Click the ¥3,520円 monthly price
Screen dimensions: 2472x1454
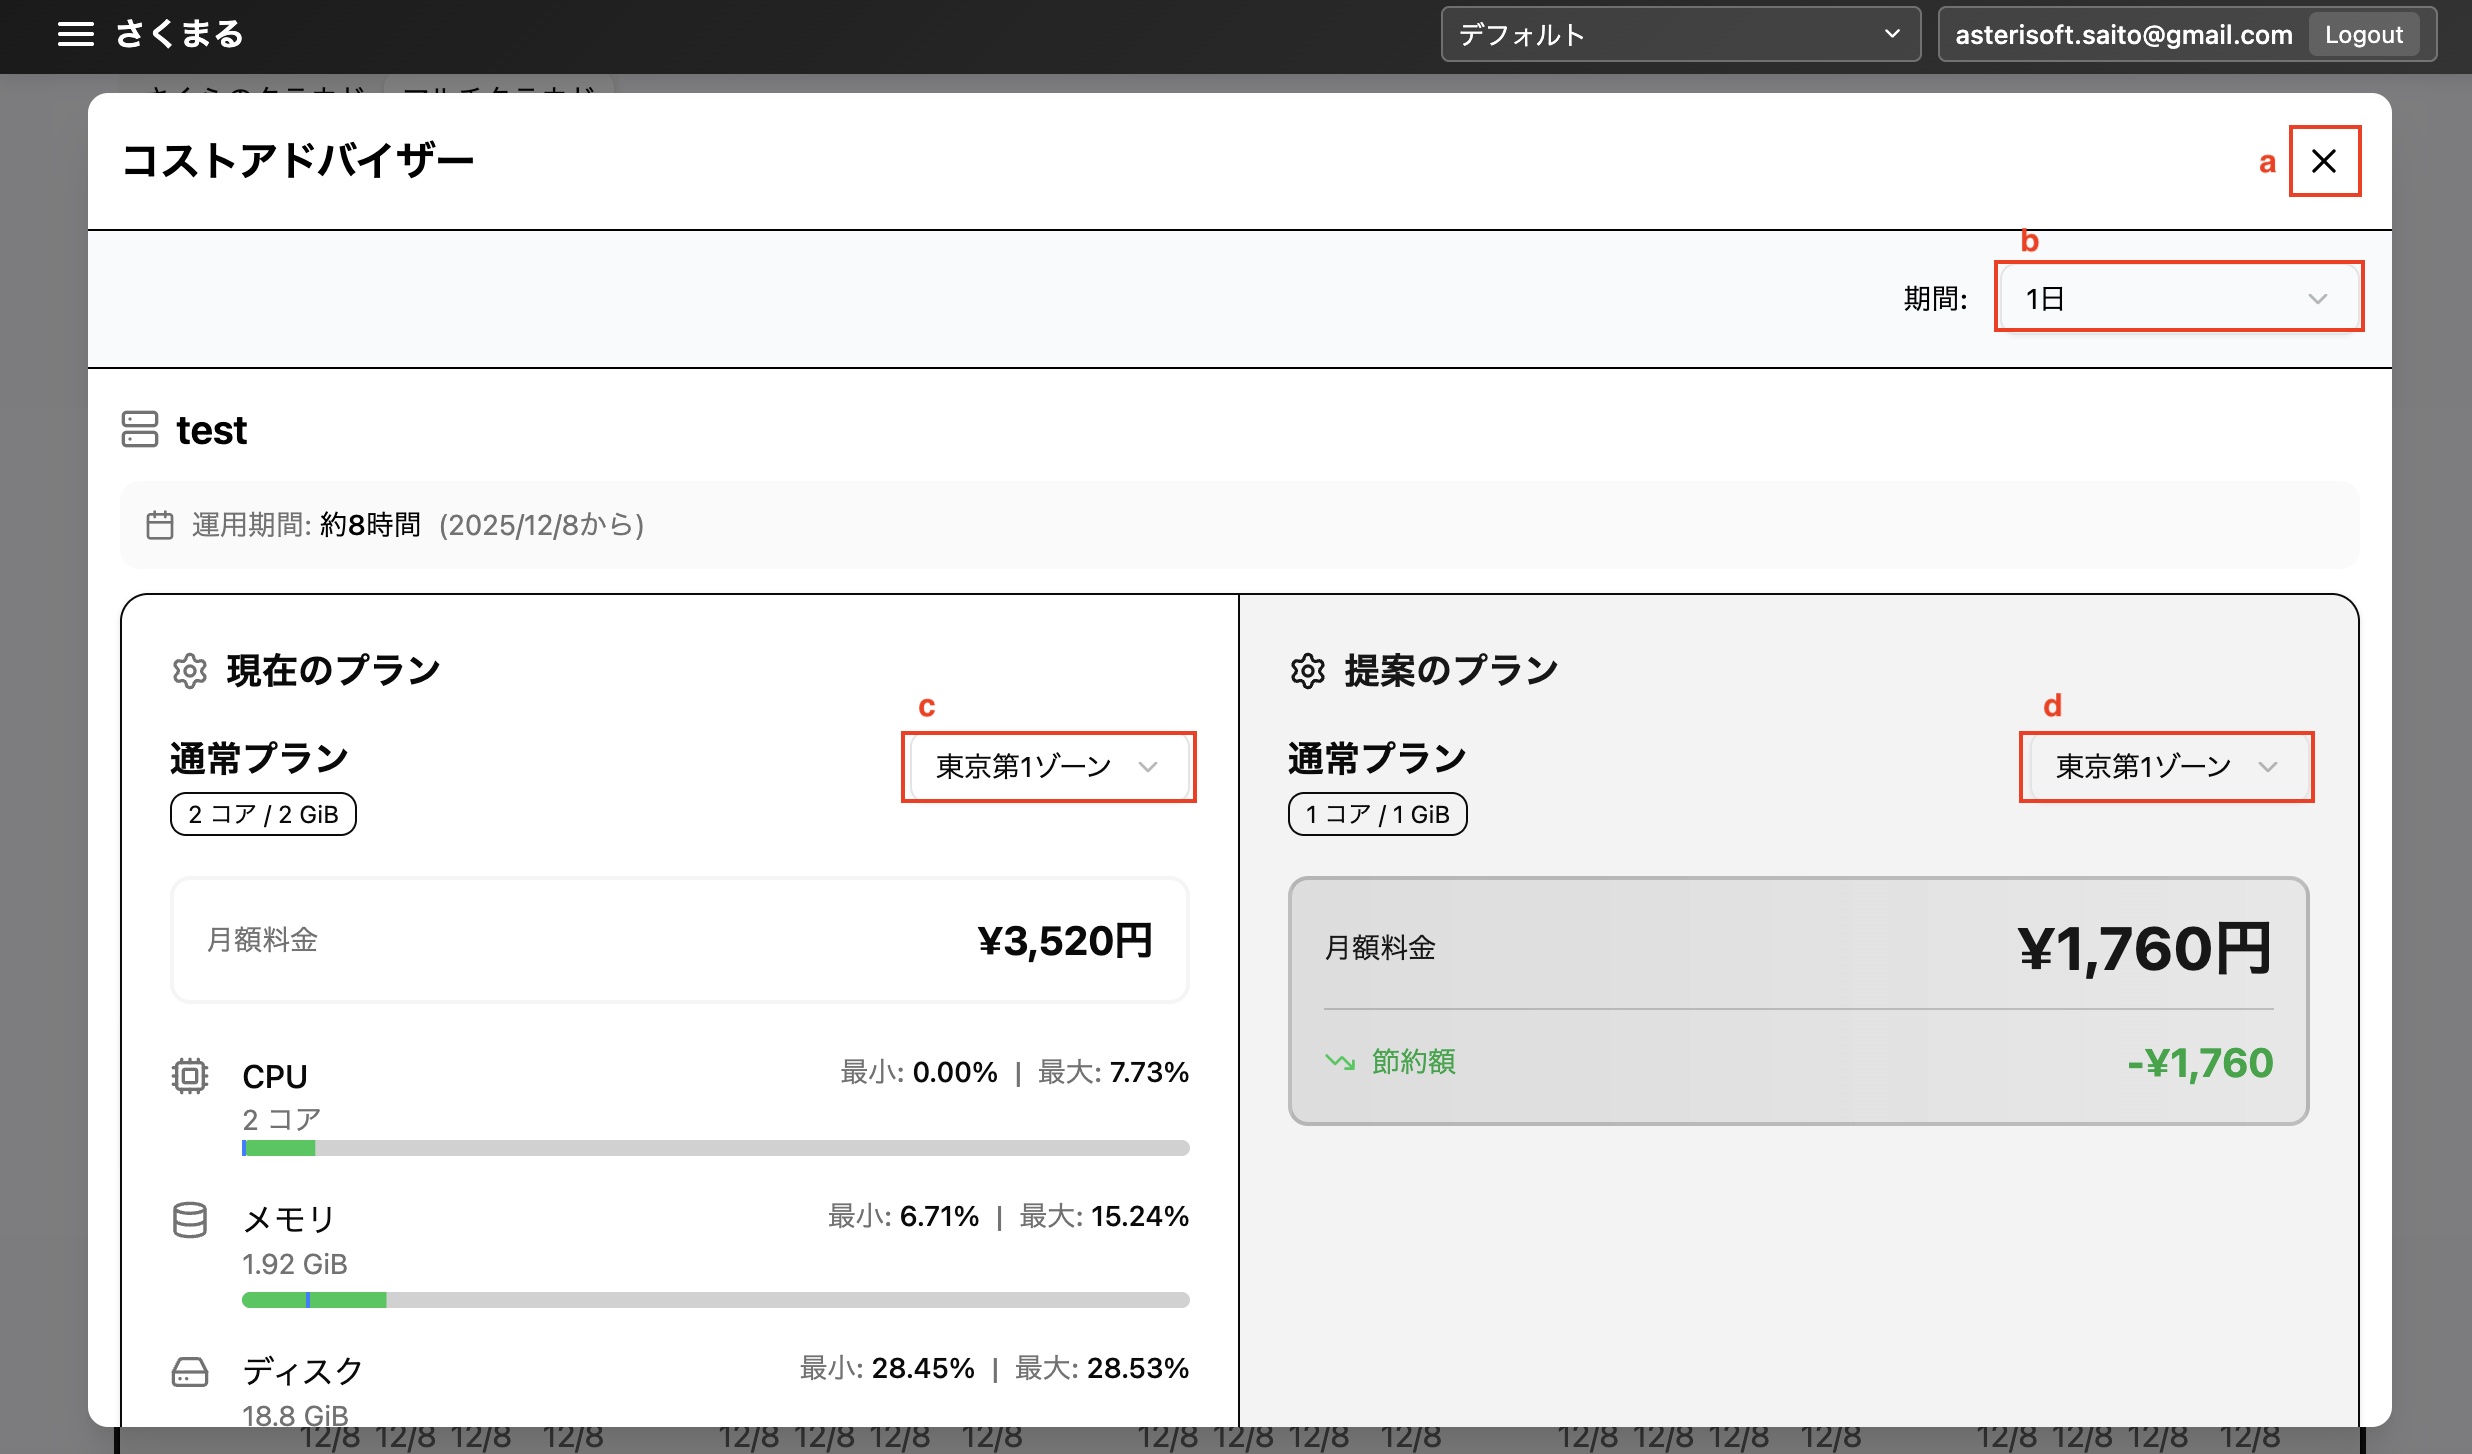point(1065,941)
